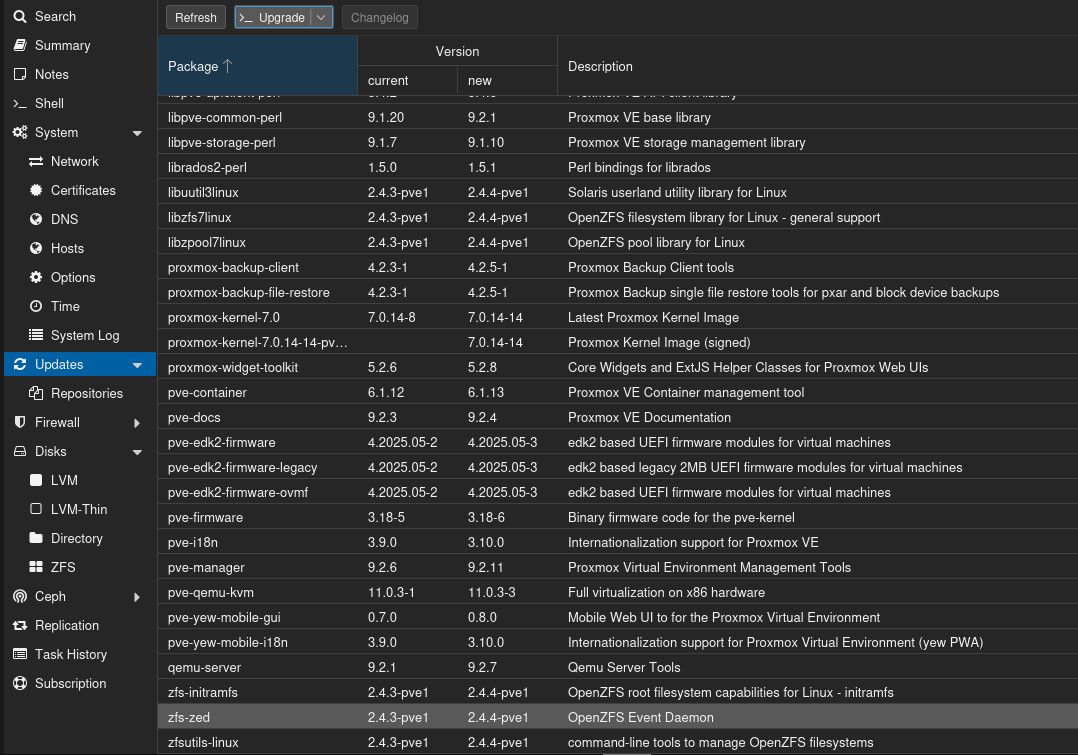Open the Search menu entry
The image size is (1078, 755).
click(80, 17)
